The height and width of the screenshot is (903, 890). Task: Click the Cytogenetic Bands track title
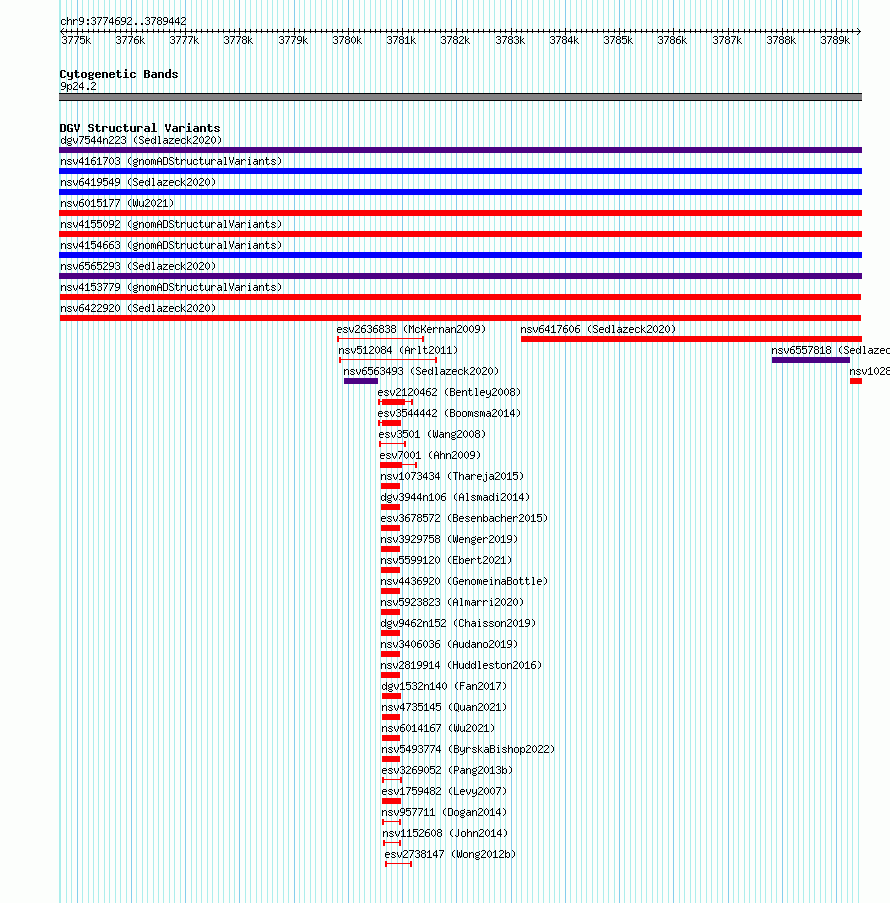[x=119, y=74]
